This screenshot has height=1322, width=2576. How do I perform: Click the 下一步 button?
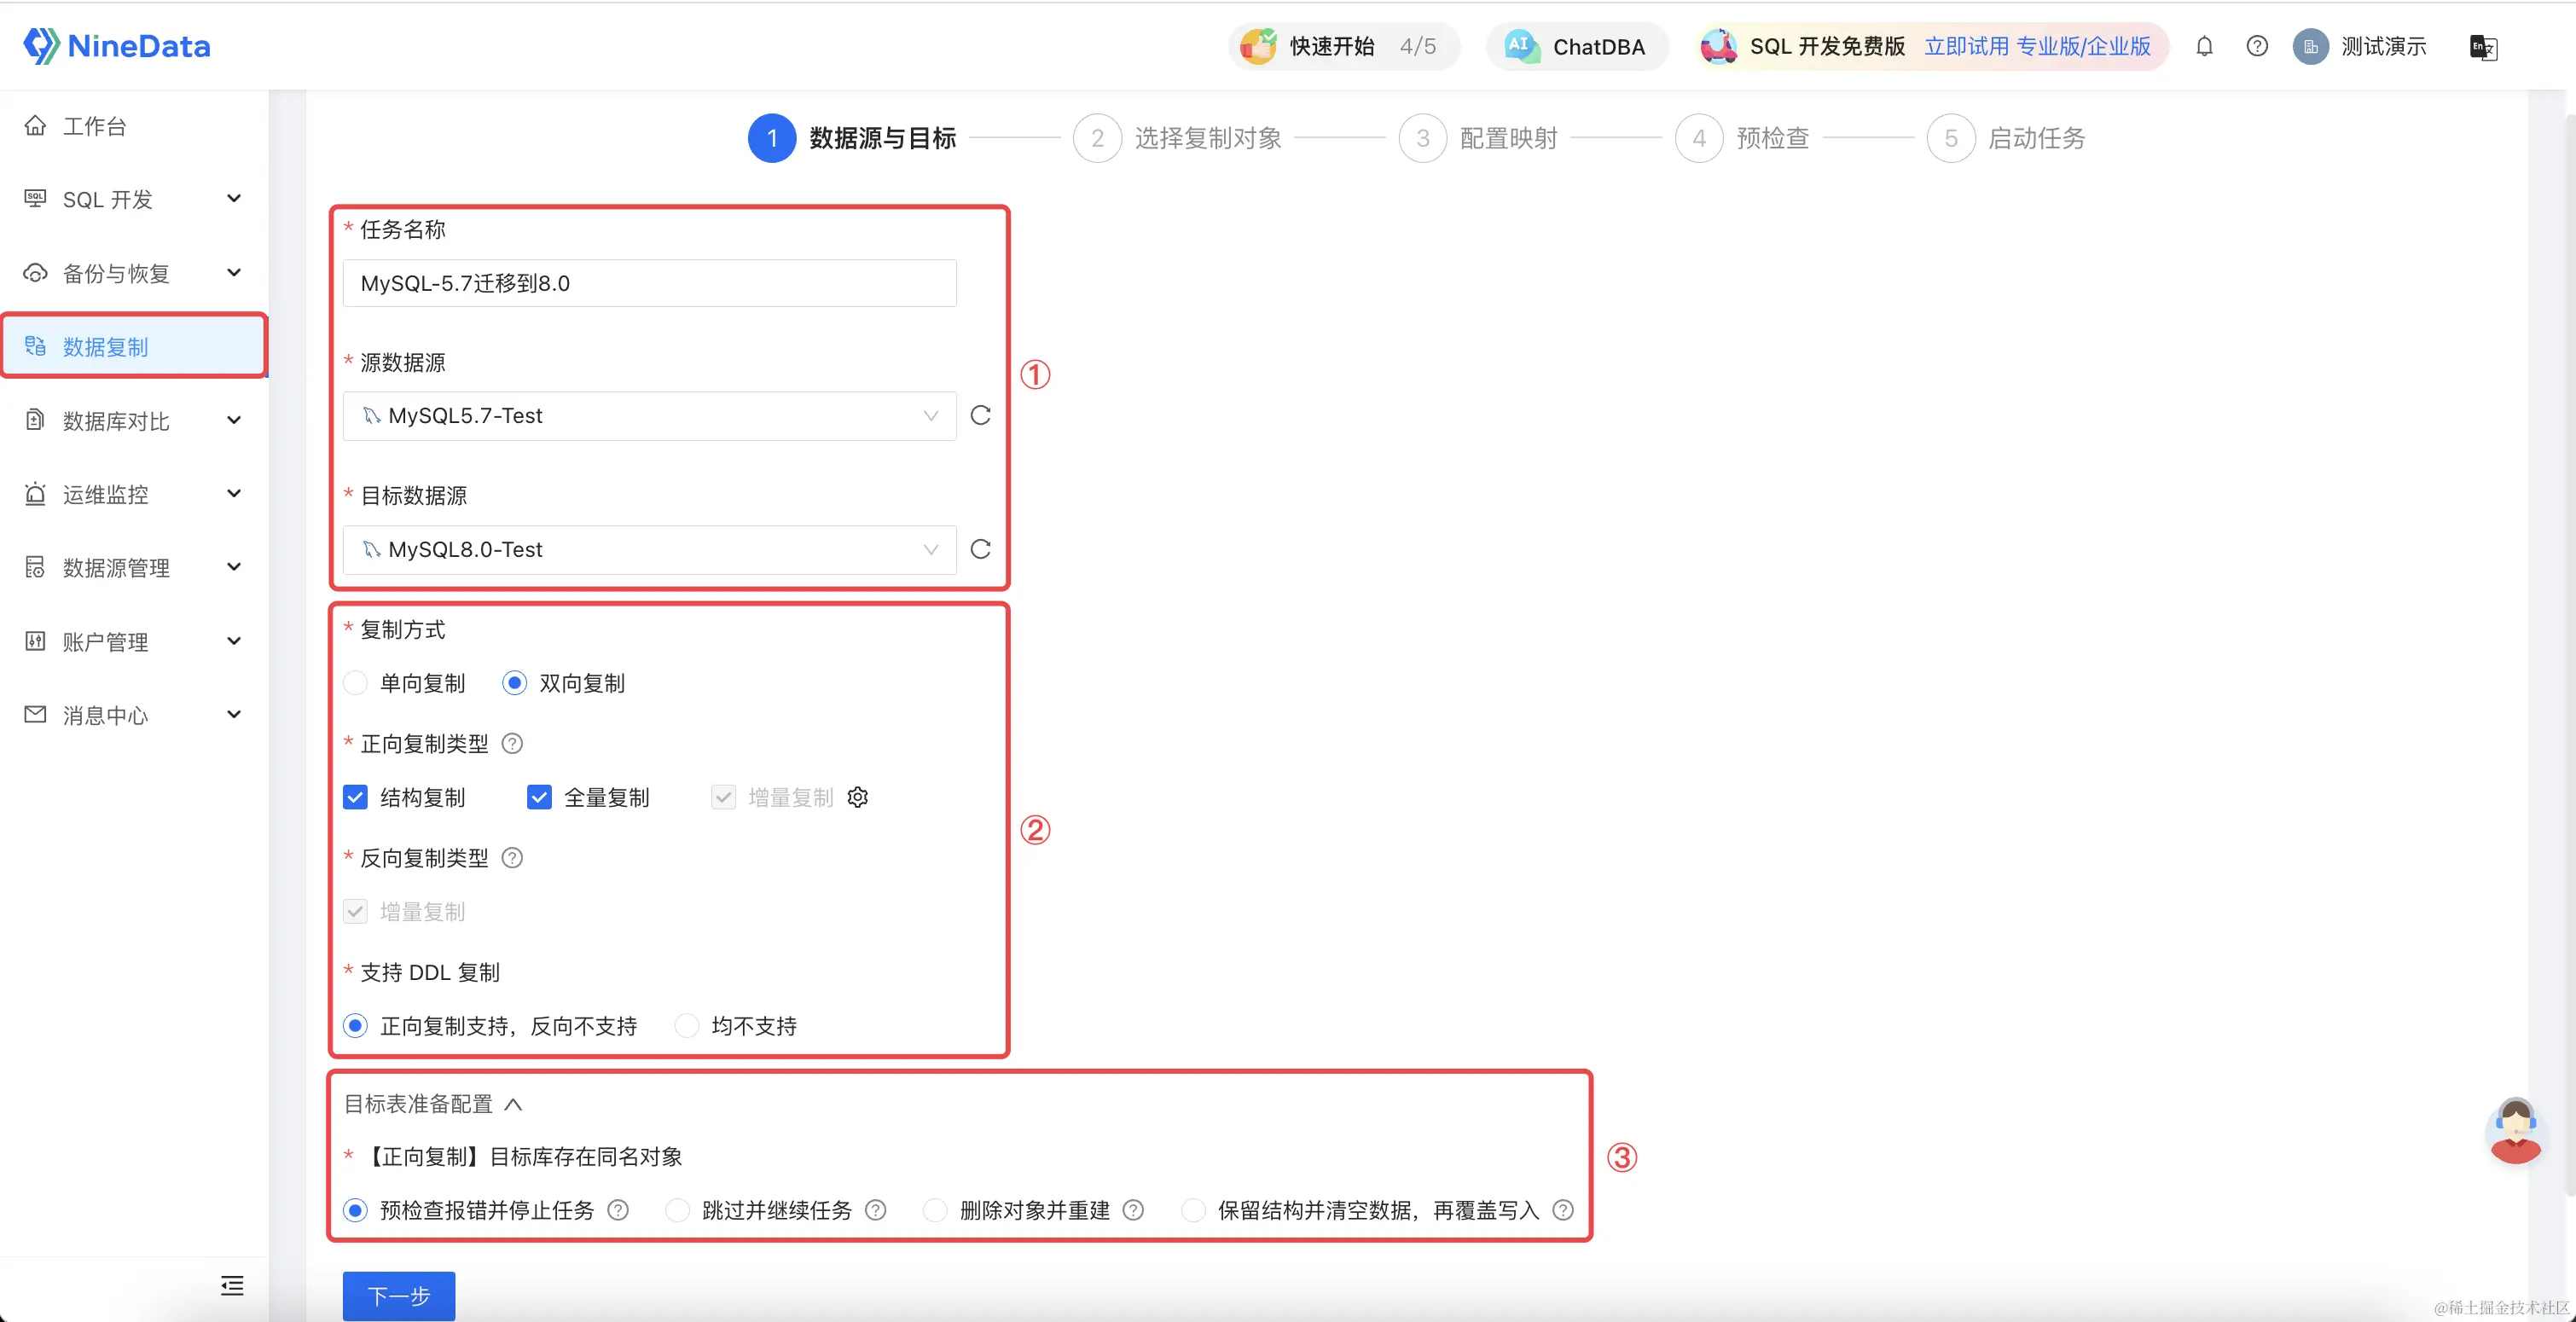coord(397,1296)
